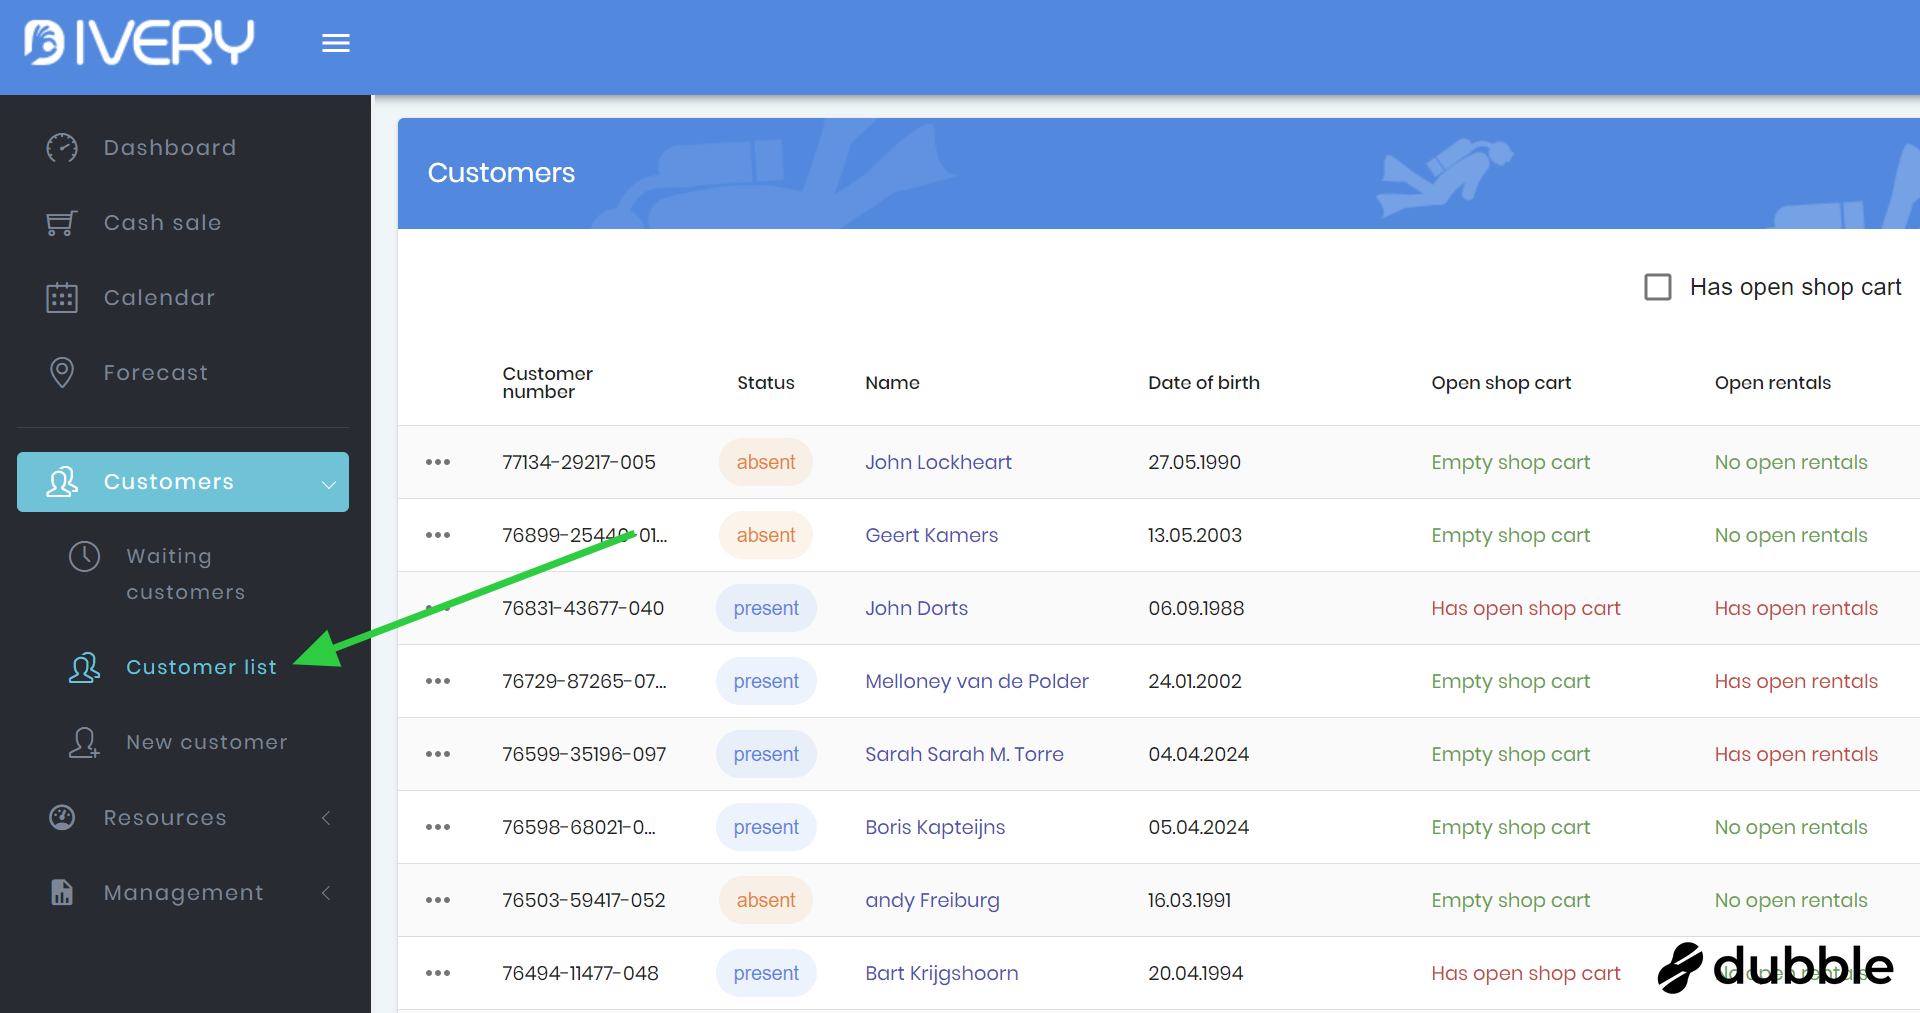Enable the Has open shop cart checkbox

coord(1658,287)
